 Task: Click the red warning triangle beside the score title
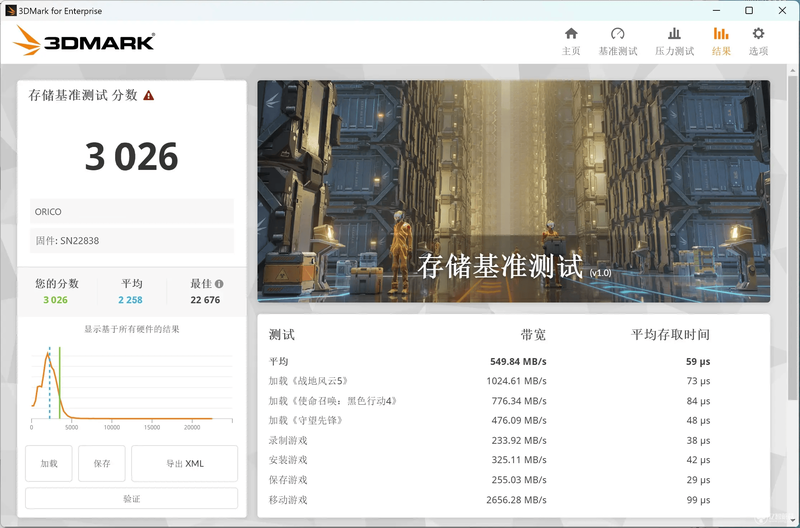148,95
